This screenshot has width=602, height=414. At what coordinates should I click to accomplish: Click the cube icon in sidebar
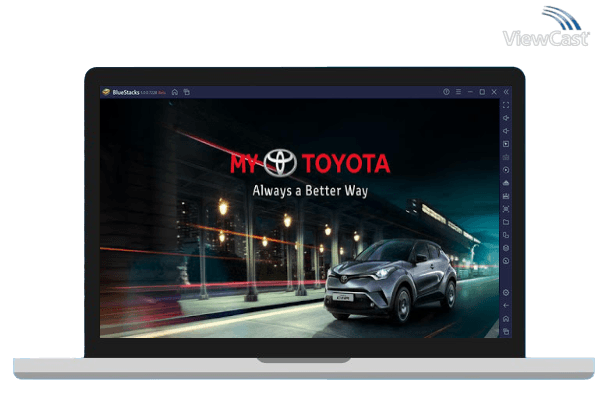click(x=506, y=248)
